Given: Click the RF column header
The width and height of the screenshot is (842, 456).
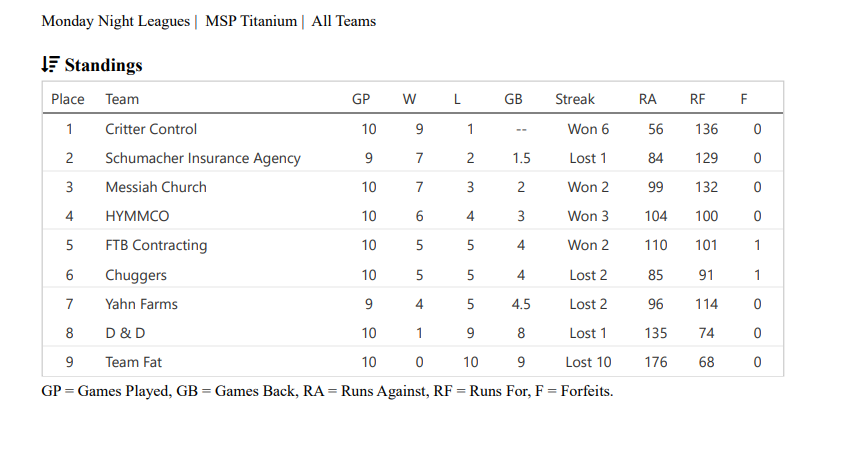Looking at the screenshot, I should pos(698,99).
